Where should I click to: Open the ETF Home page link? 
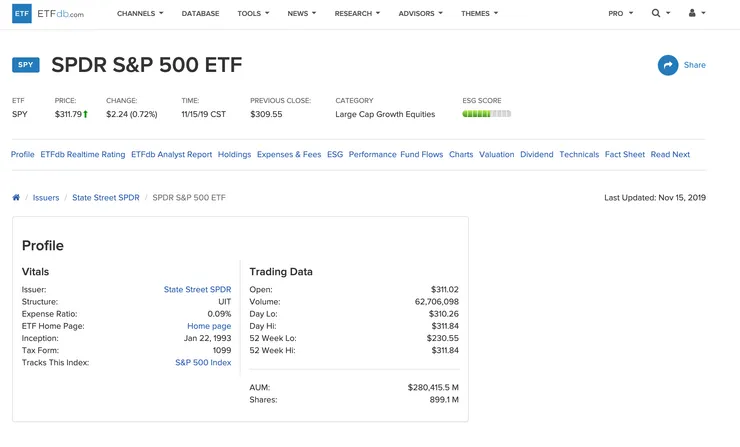209,326
